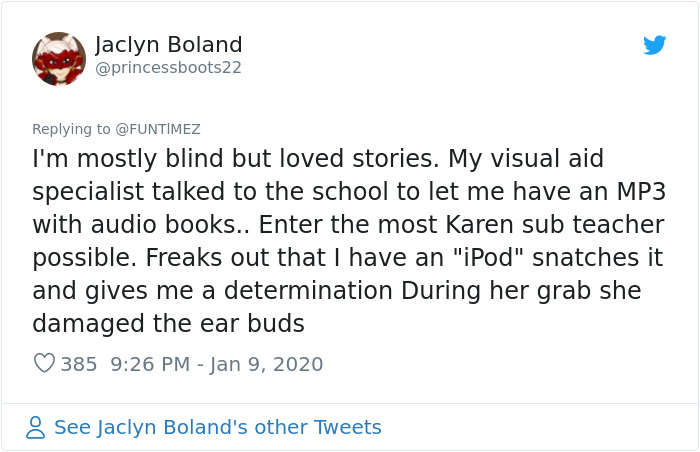This screenshot has height=452, width=700.
Task: Like the tweet with the heart icon
Action: [44, 364]
